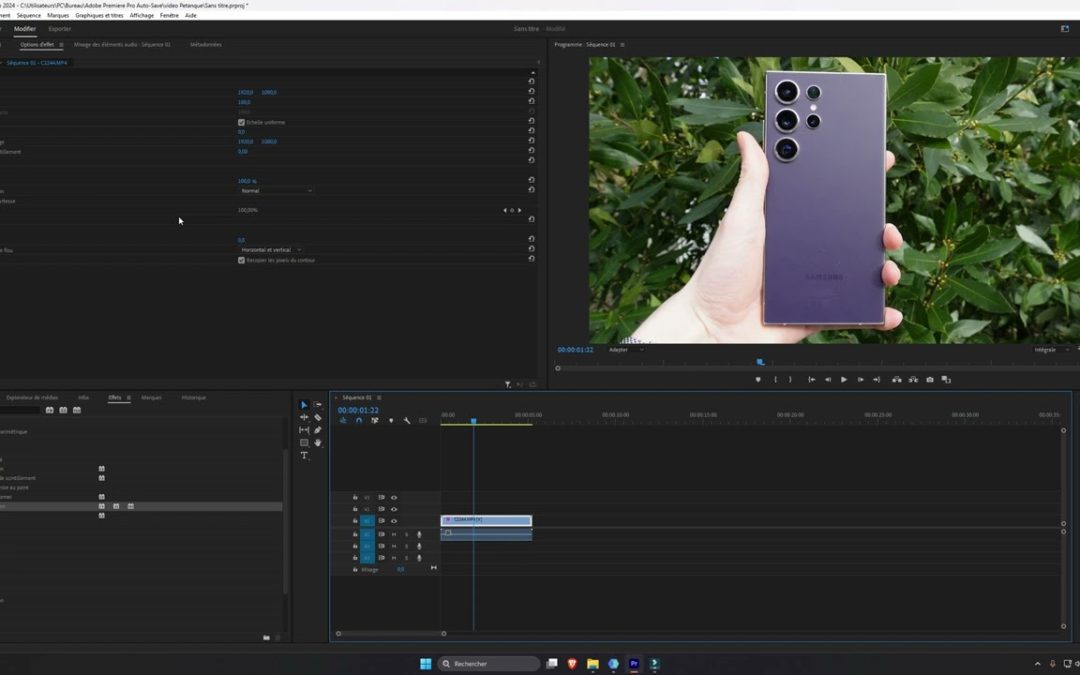
Task: Select the Rectangle shape tool
Action: (304, 443)
